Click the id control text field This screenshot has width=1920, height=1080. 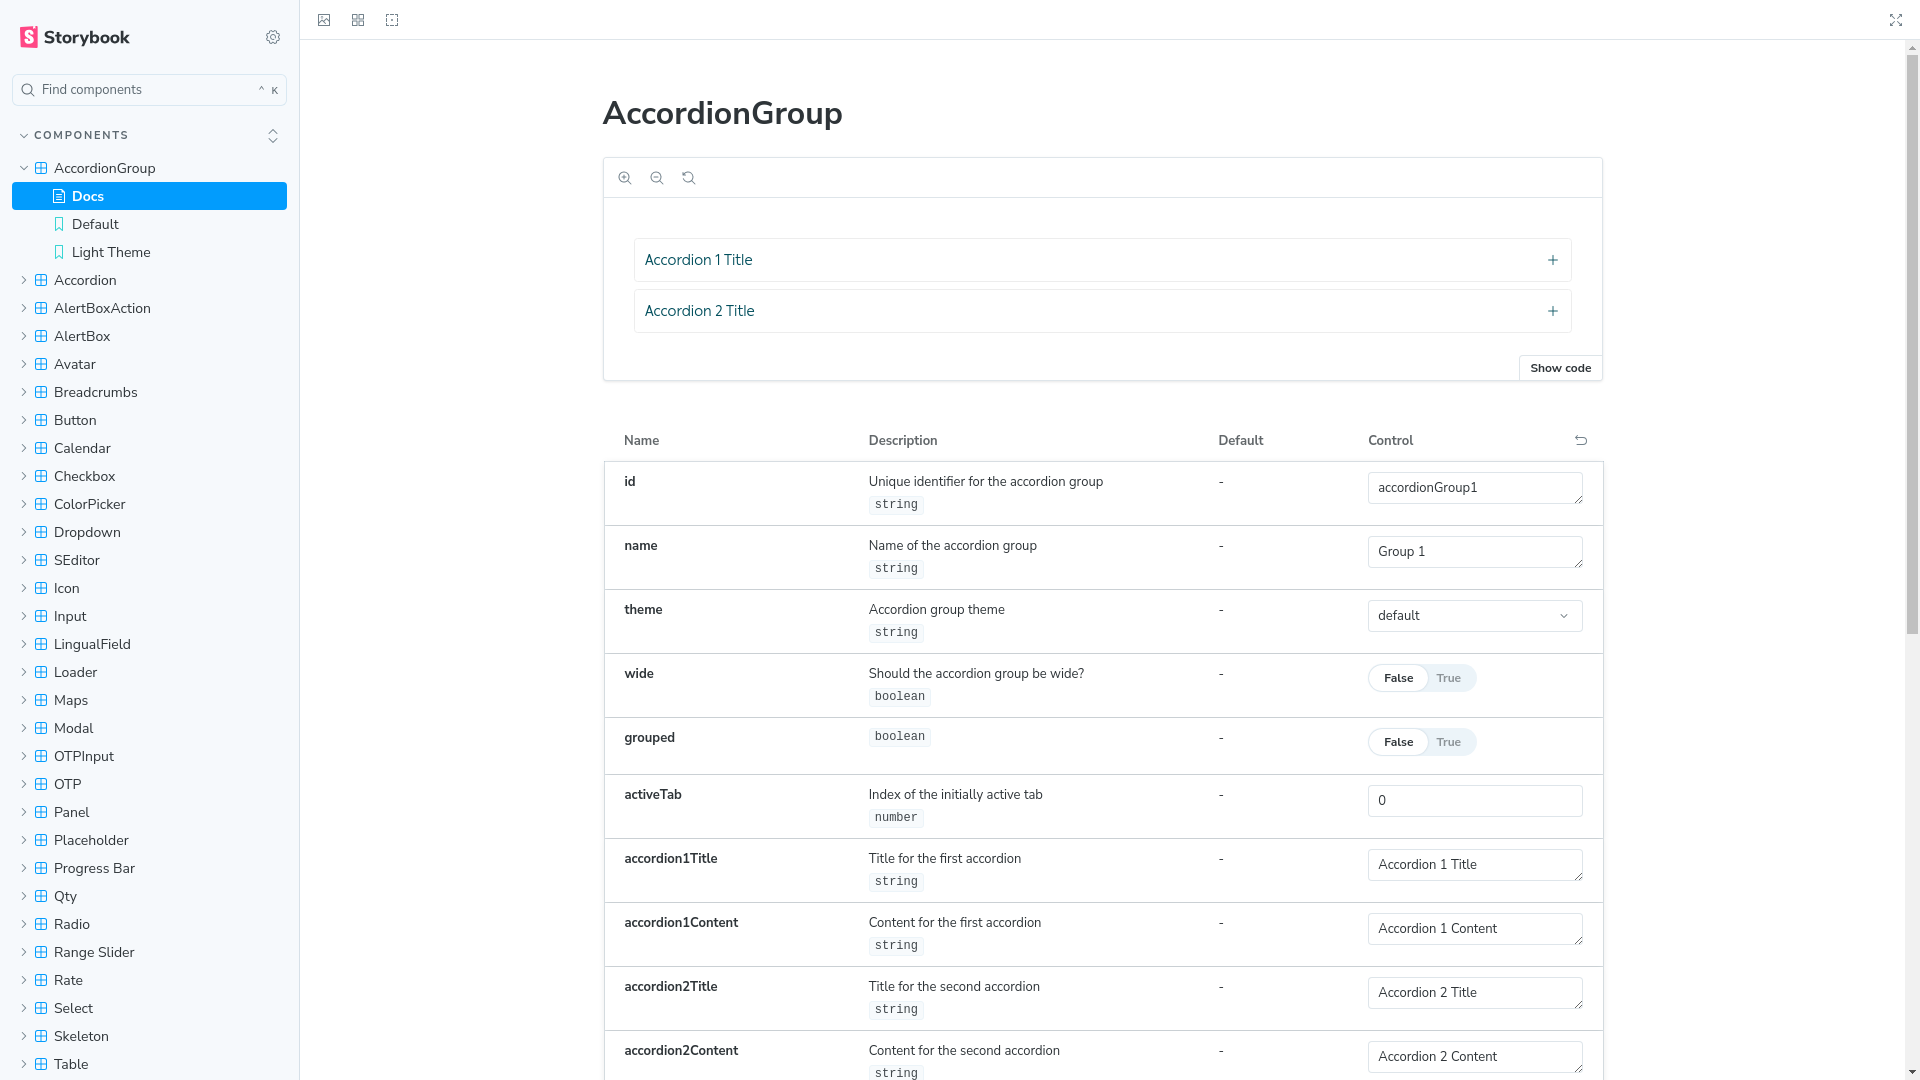1475,488
